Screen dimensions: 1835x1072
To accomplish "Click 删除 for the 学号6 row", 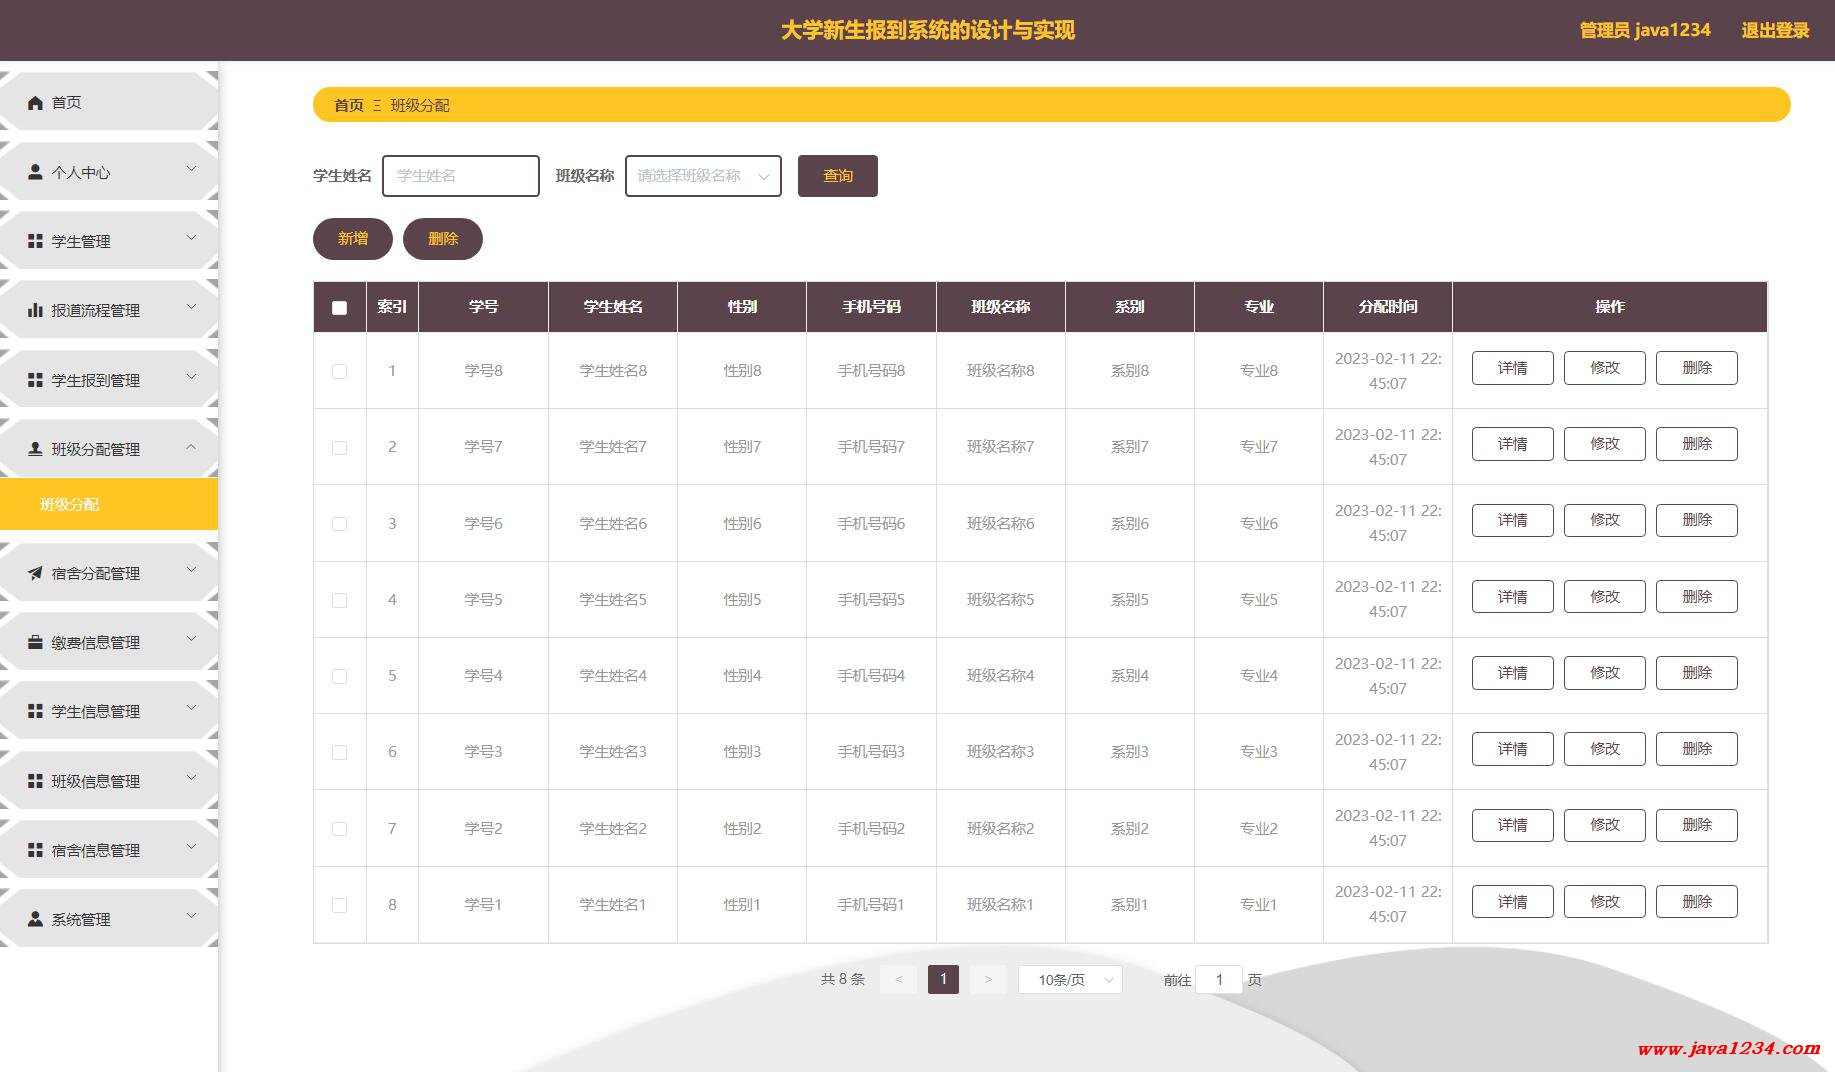I will 1697,520.
